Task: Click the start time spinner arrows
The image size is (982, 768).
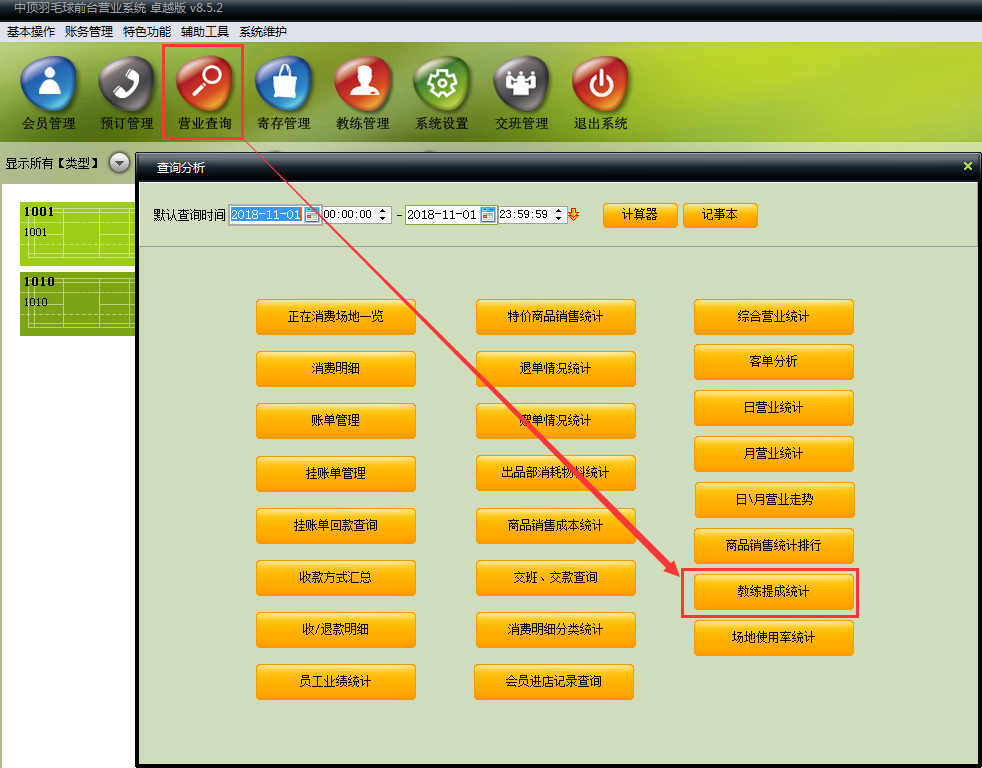Action: pyautogui.click(x=384, y=215)
